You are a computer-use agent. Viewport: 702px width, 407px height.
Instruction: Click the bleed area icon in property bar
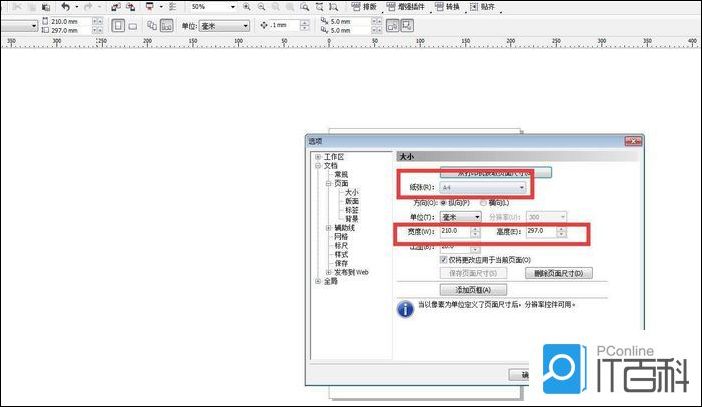pyautogui.click(x=407, y=26)
